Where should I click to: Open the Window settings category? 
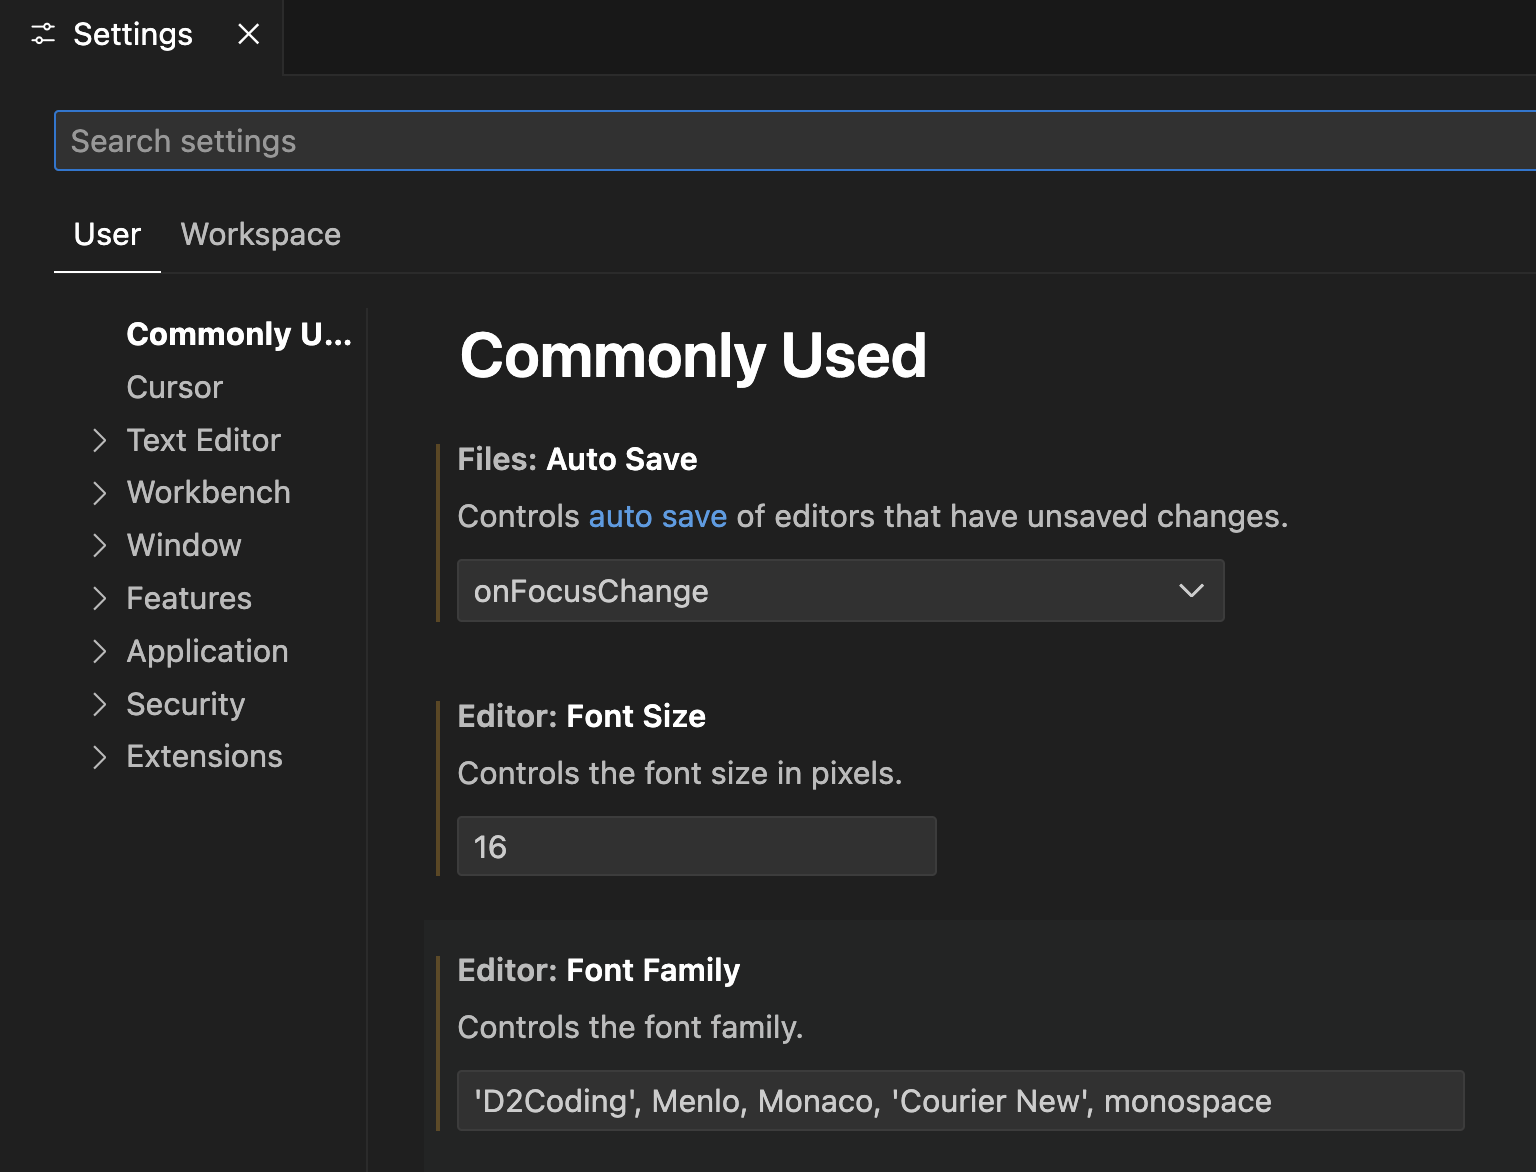[x=184, y=545]
